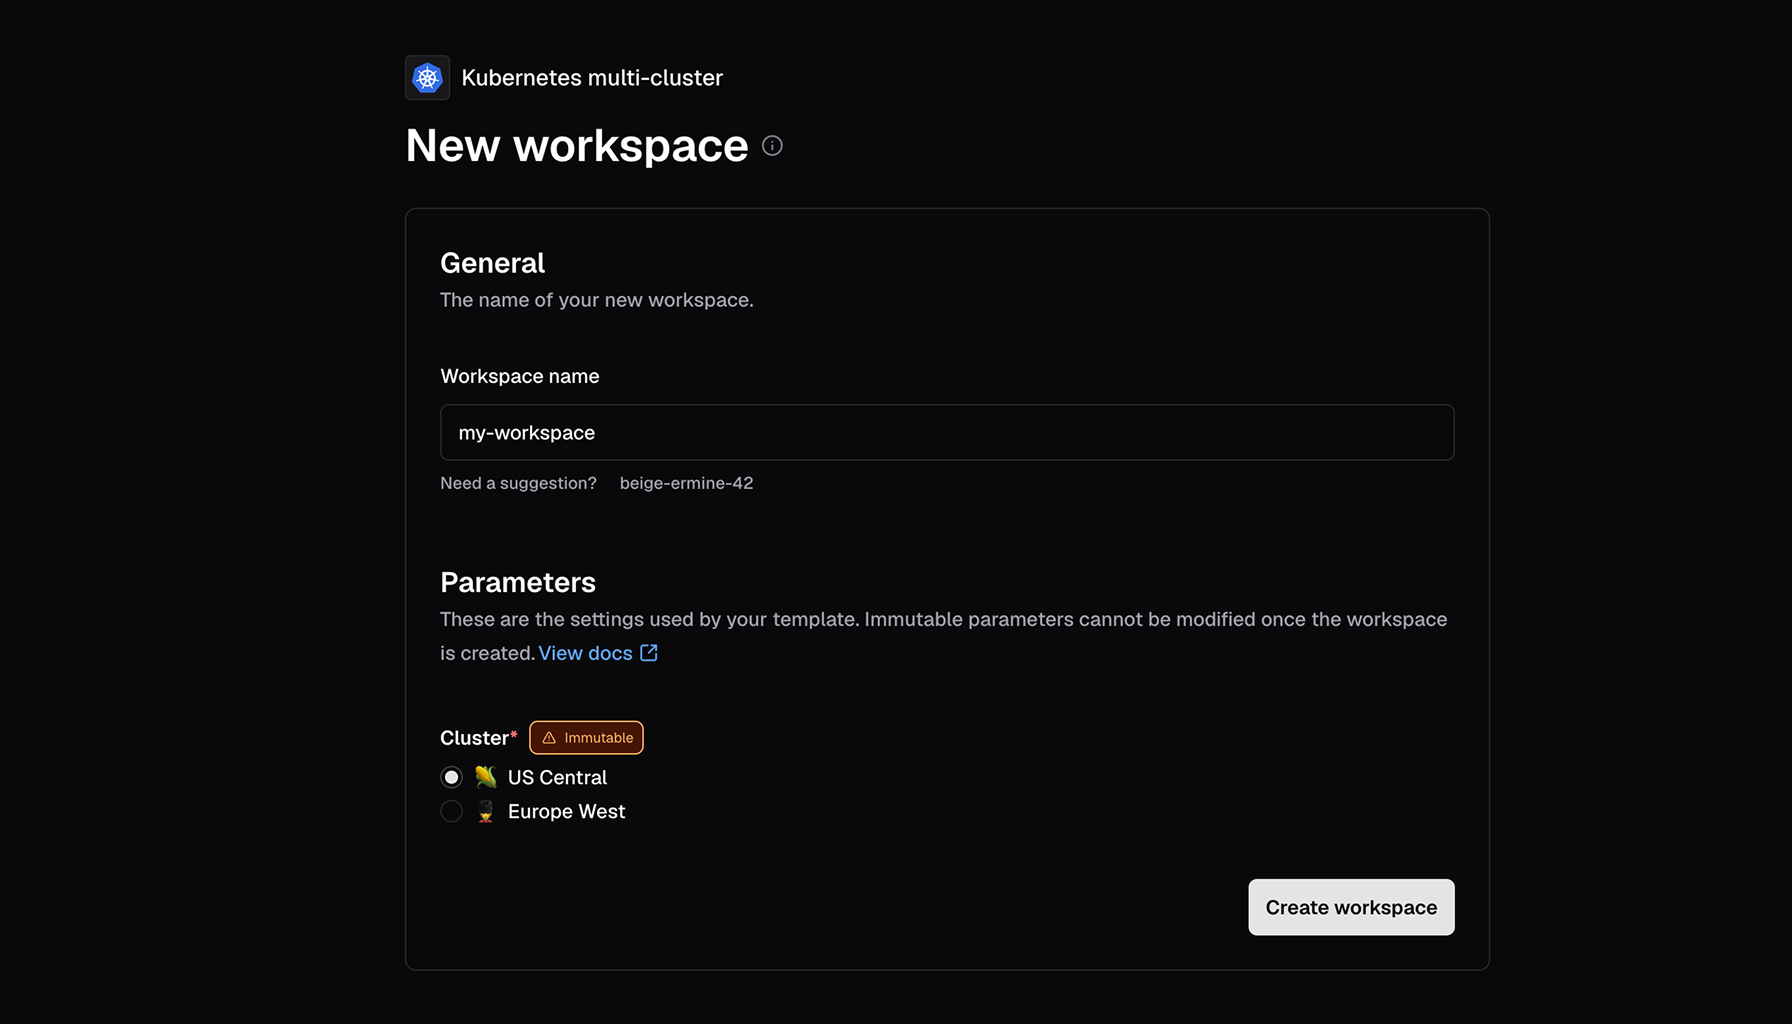
Task: Click the Europe West label text
Action: click(x=566, y=811)
